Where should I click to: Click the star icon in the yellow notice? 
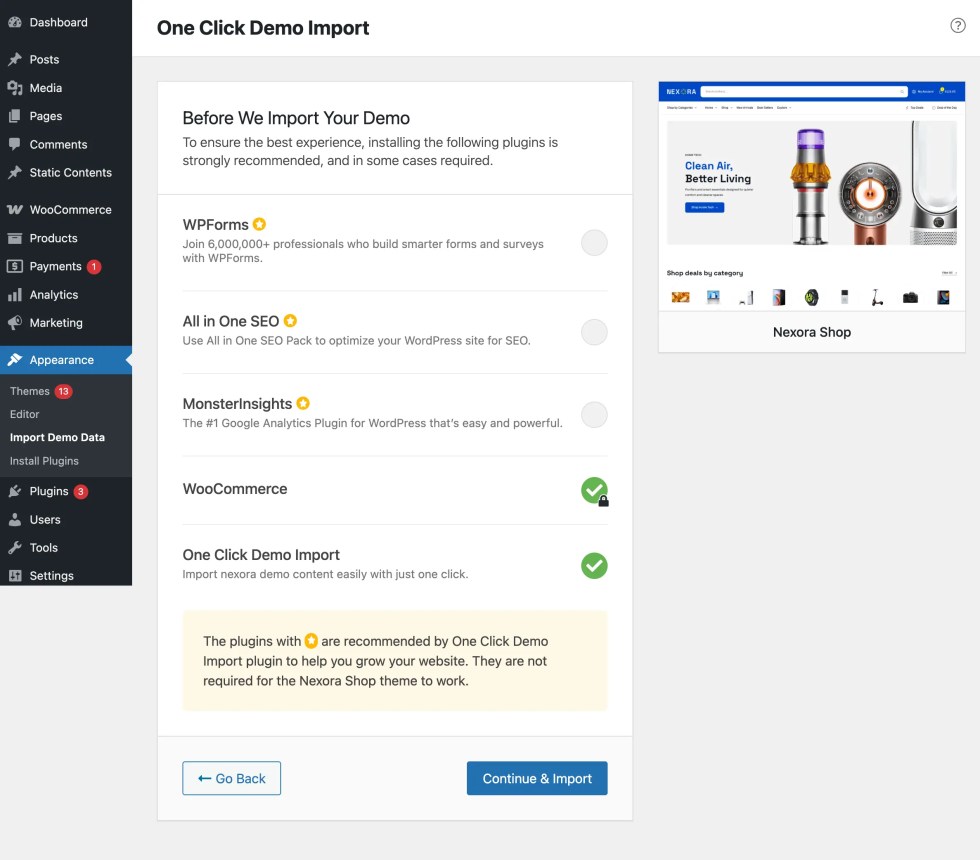pyautogui.click(x=311, y=641)
